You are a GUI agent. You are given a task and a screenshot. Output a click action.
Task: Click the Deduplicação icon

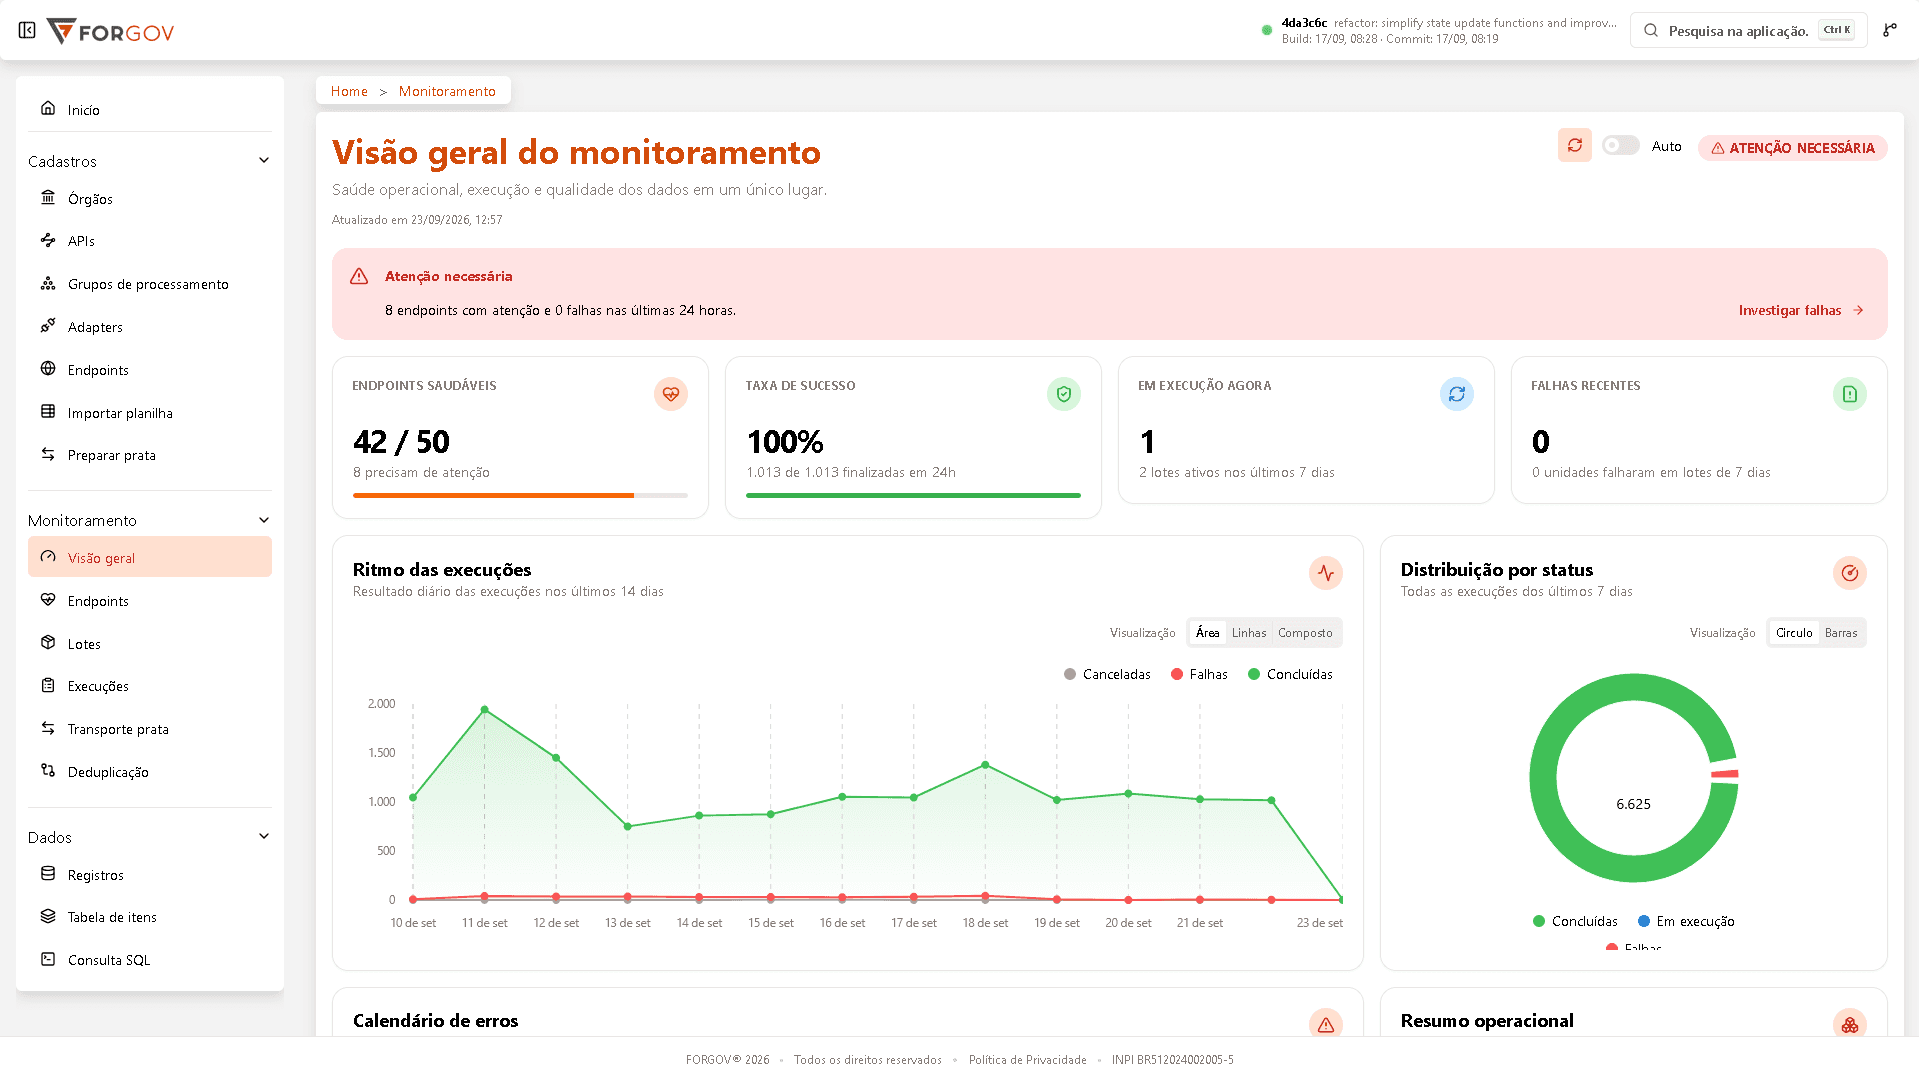click(48, 771)
